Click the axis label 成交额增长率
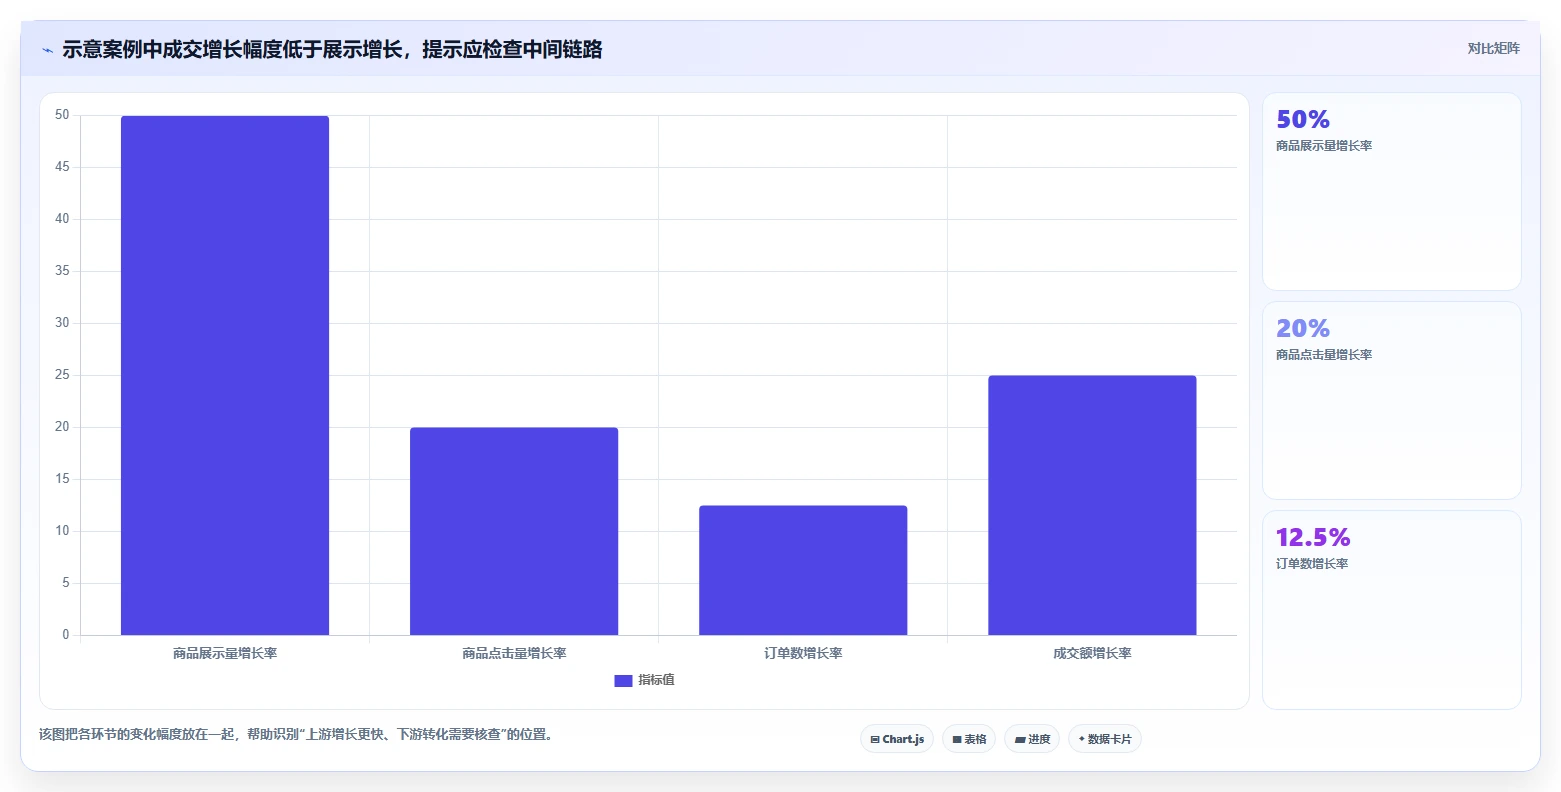This screenshot has width=1561, height=792. pyautogui.click(x=1092, y=653)
